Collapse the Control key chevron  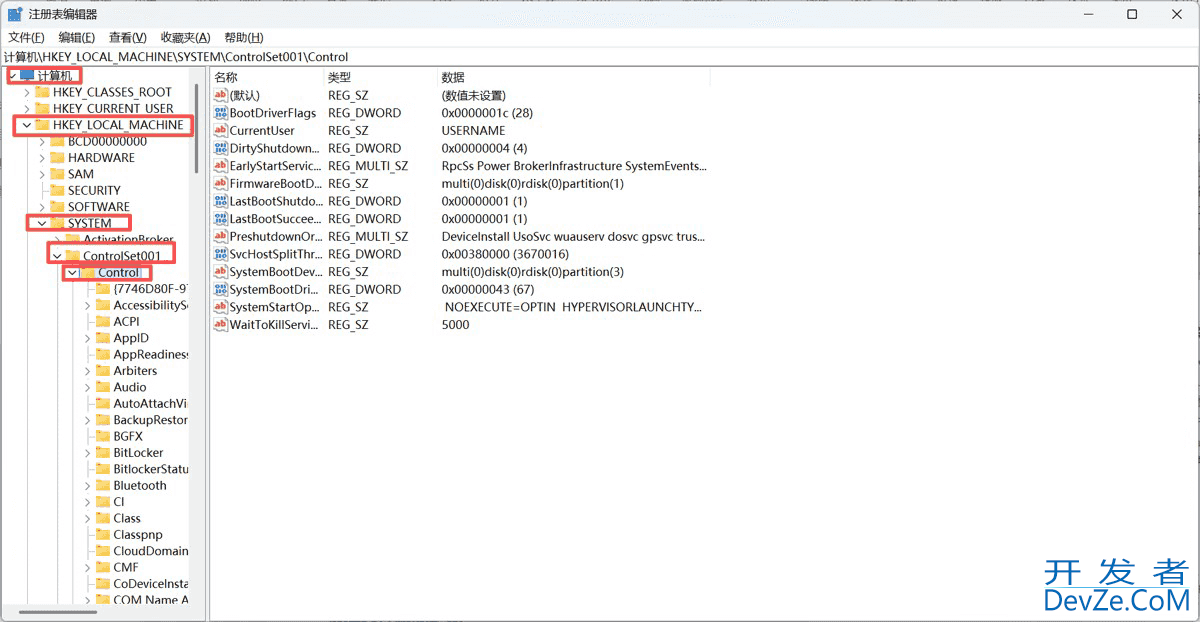pos(71,272)
